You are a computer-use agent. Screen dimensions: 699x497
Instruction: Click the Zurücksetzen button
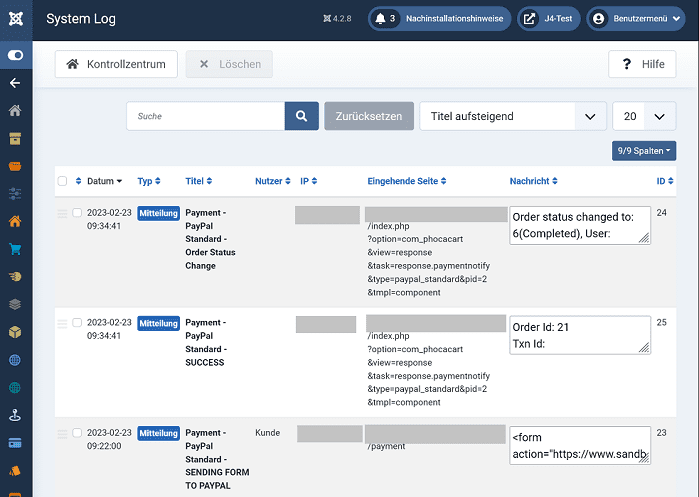(x=368, y=116)
